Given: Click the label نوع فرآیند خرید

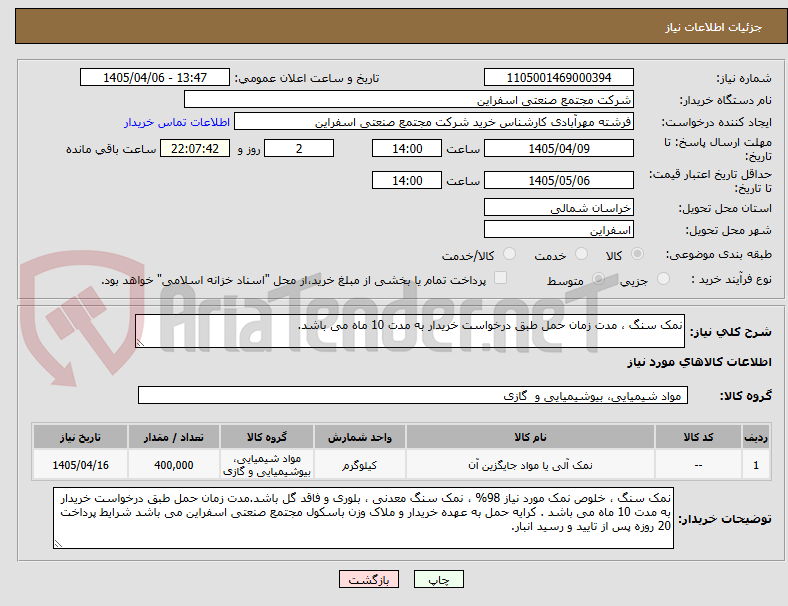Looking at the screenshot, I should pyautogui.click(x=731, y=279).
